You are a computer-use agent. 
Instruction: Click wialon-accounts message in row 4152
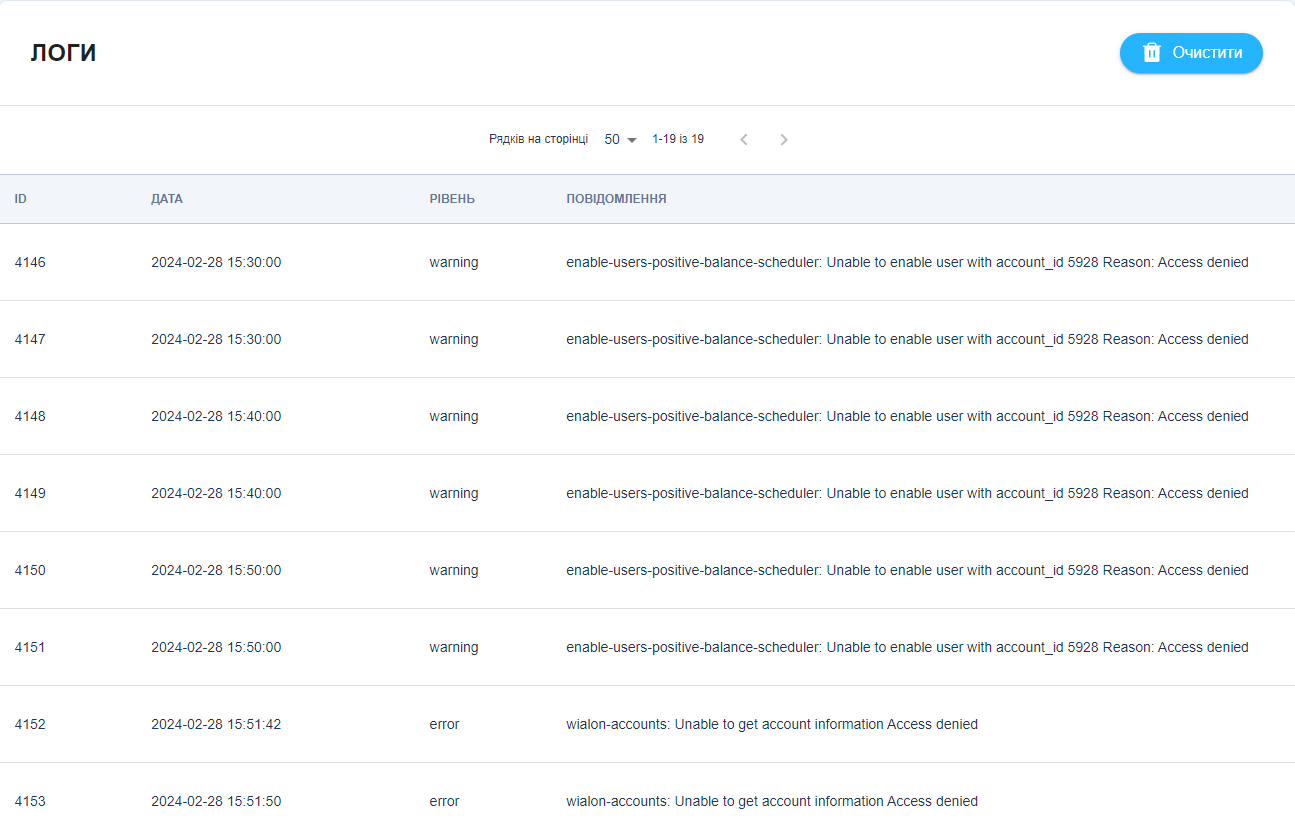tap(772, 724)
